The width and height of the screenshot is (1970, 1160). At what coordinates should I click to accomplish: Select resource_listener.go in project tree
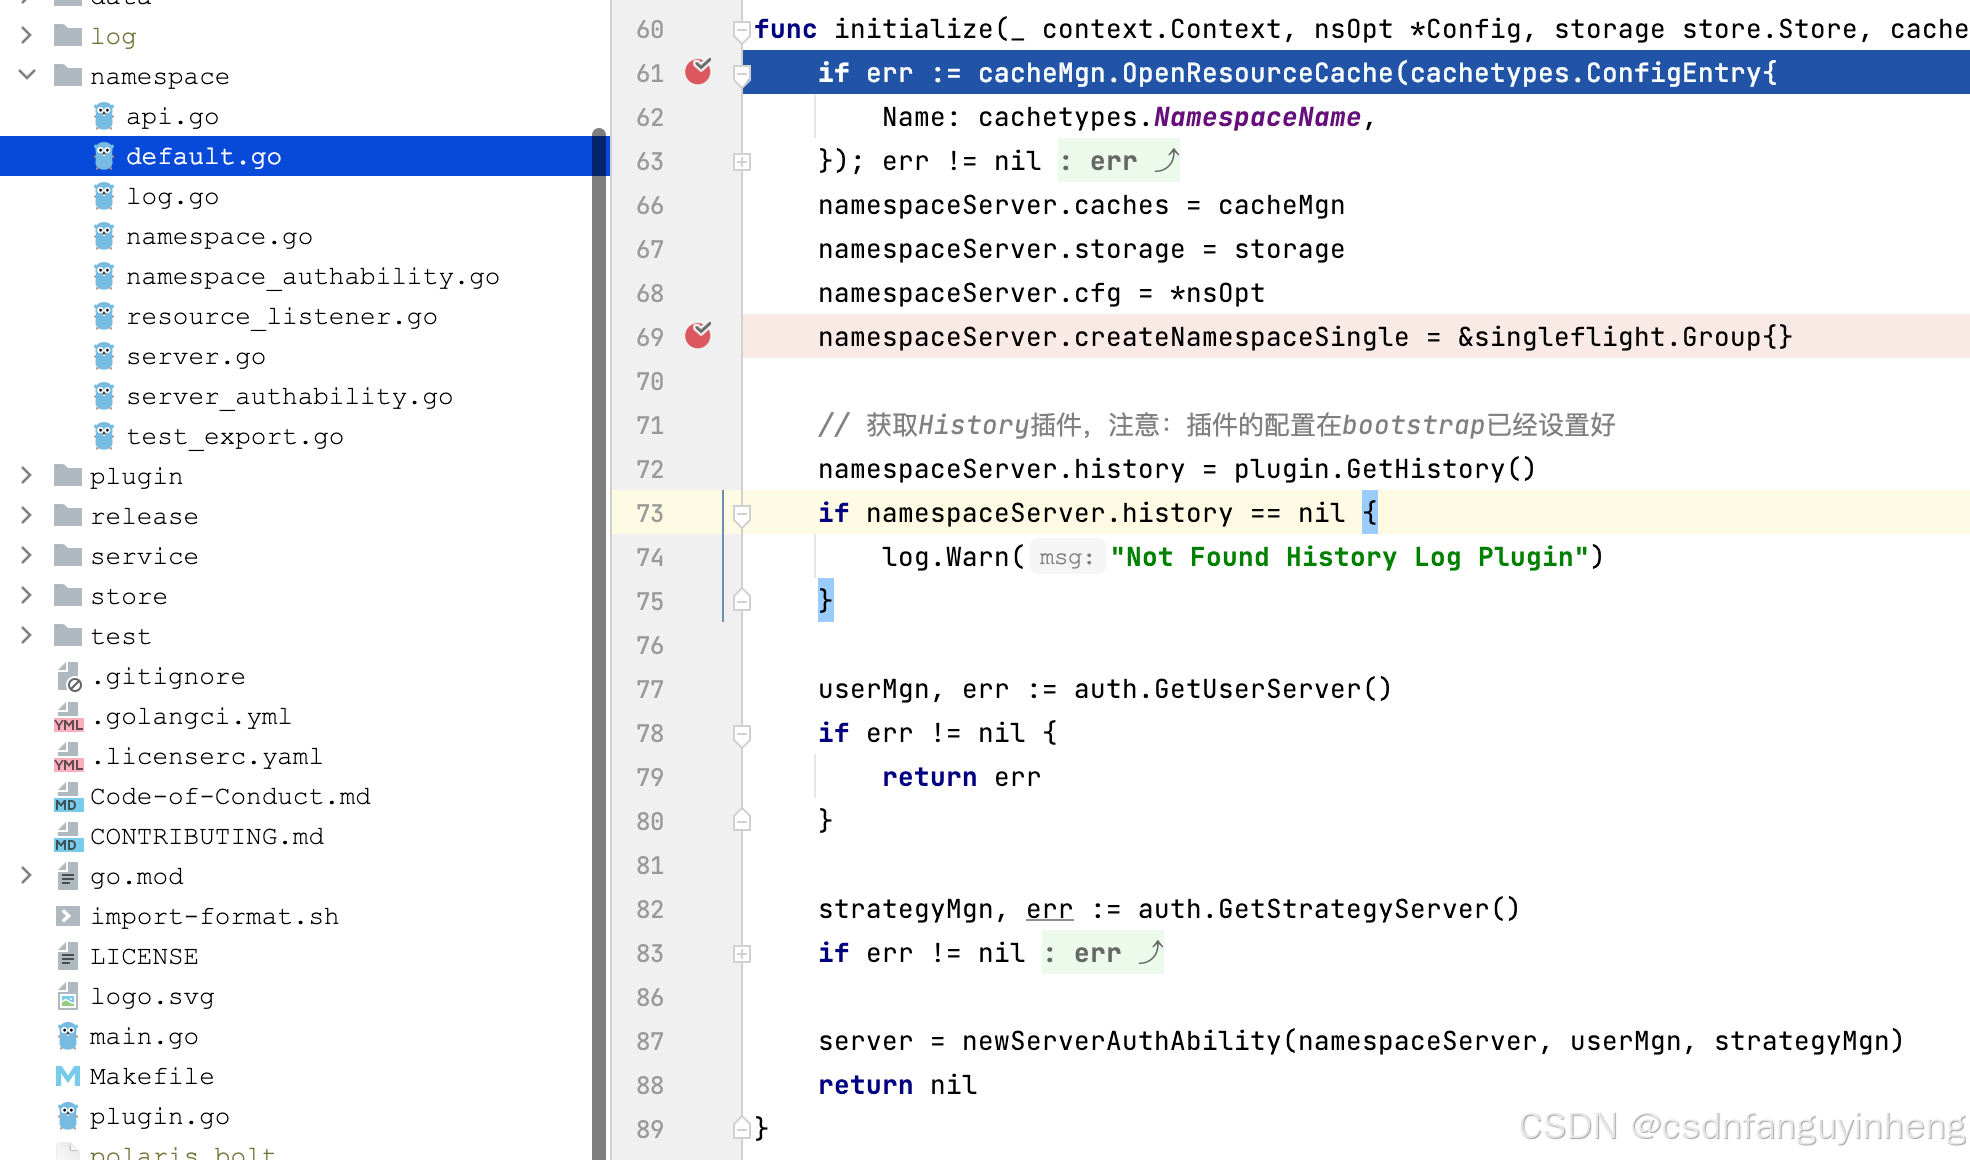click(x=281, y=316)
